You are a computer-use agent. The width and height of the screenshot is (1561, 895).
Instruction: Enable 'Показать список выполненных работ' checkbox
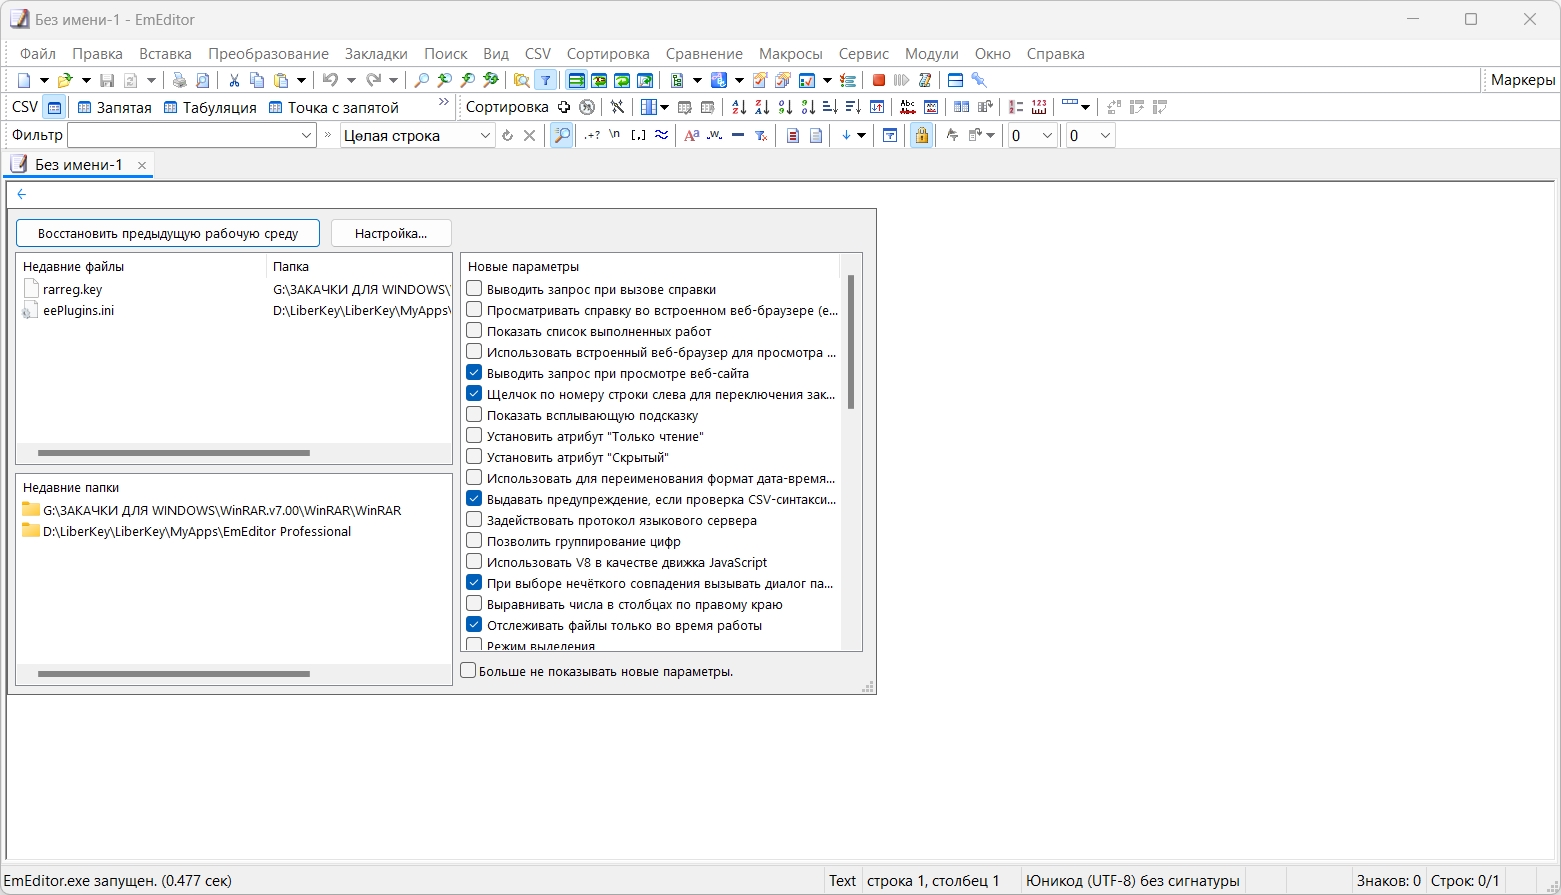click(475, 331)
